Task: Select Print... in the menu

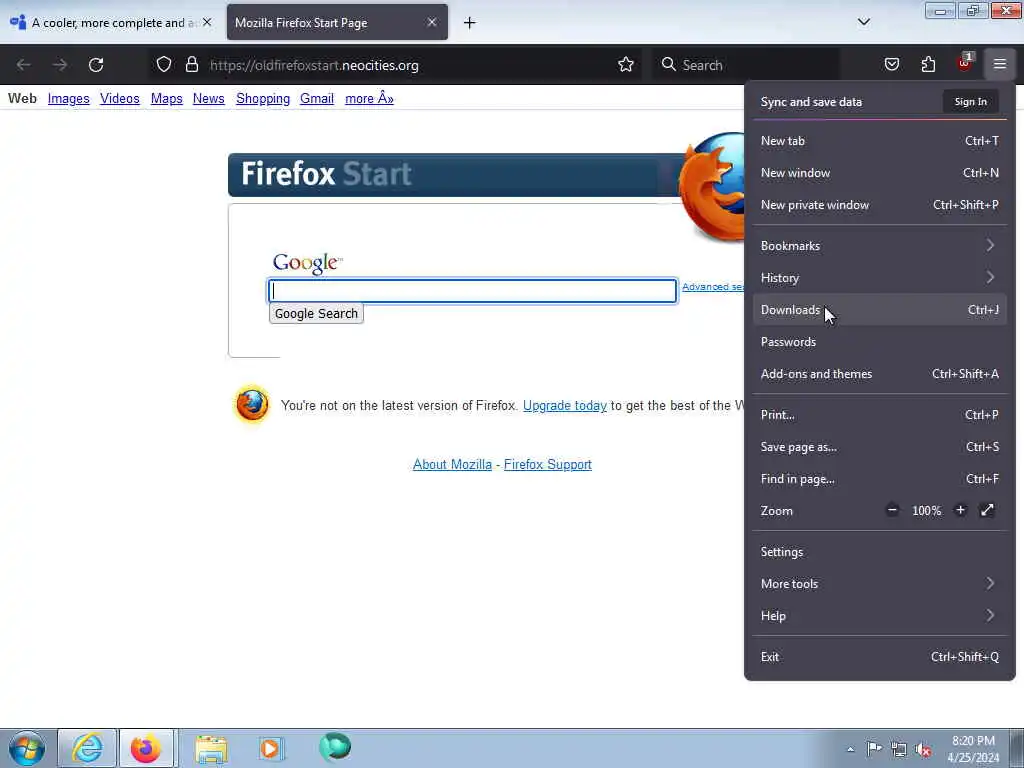Action: 880,415
